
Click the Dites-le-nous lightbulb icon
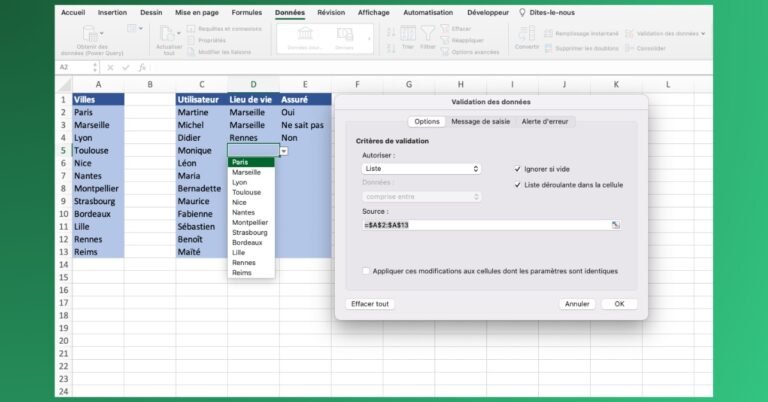click(522, 13)
